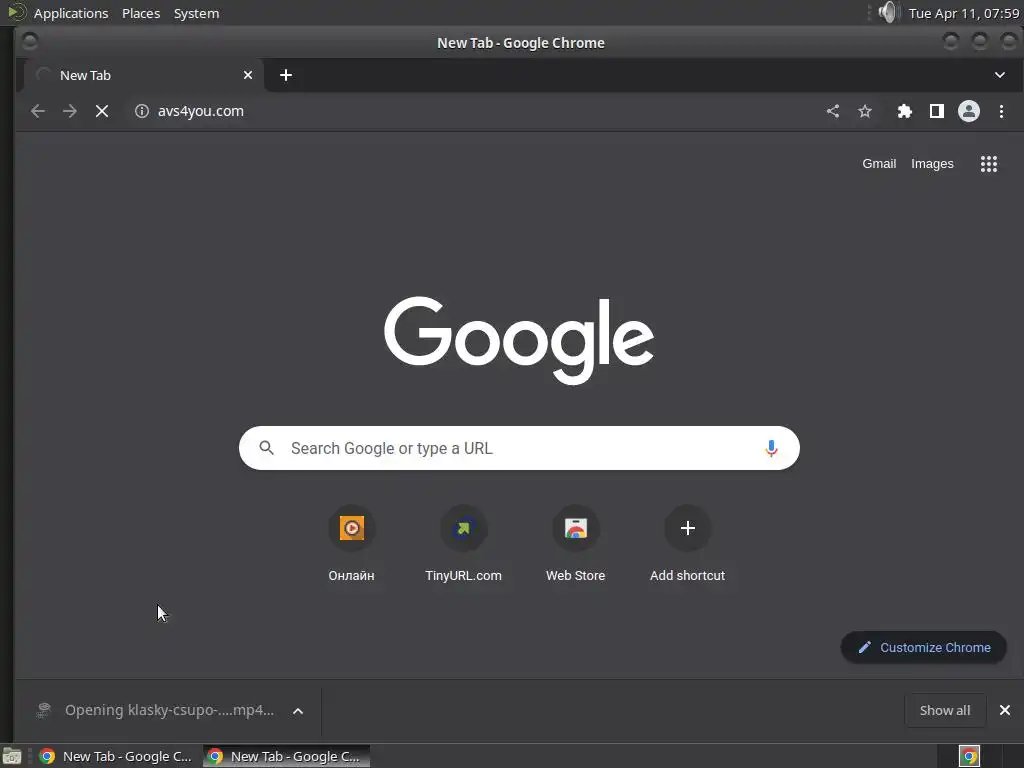This screenshot has width=1024, height=768.
Task: Open the Applications menu
Action: coord(71,13)
